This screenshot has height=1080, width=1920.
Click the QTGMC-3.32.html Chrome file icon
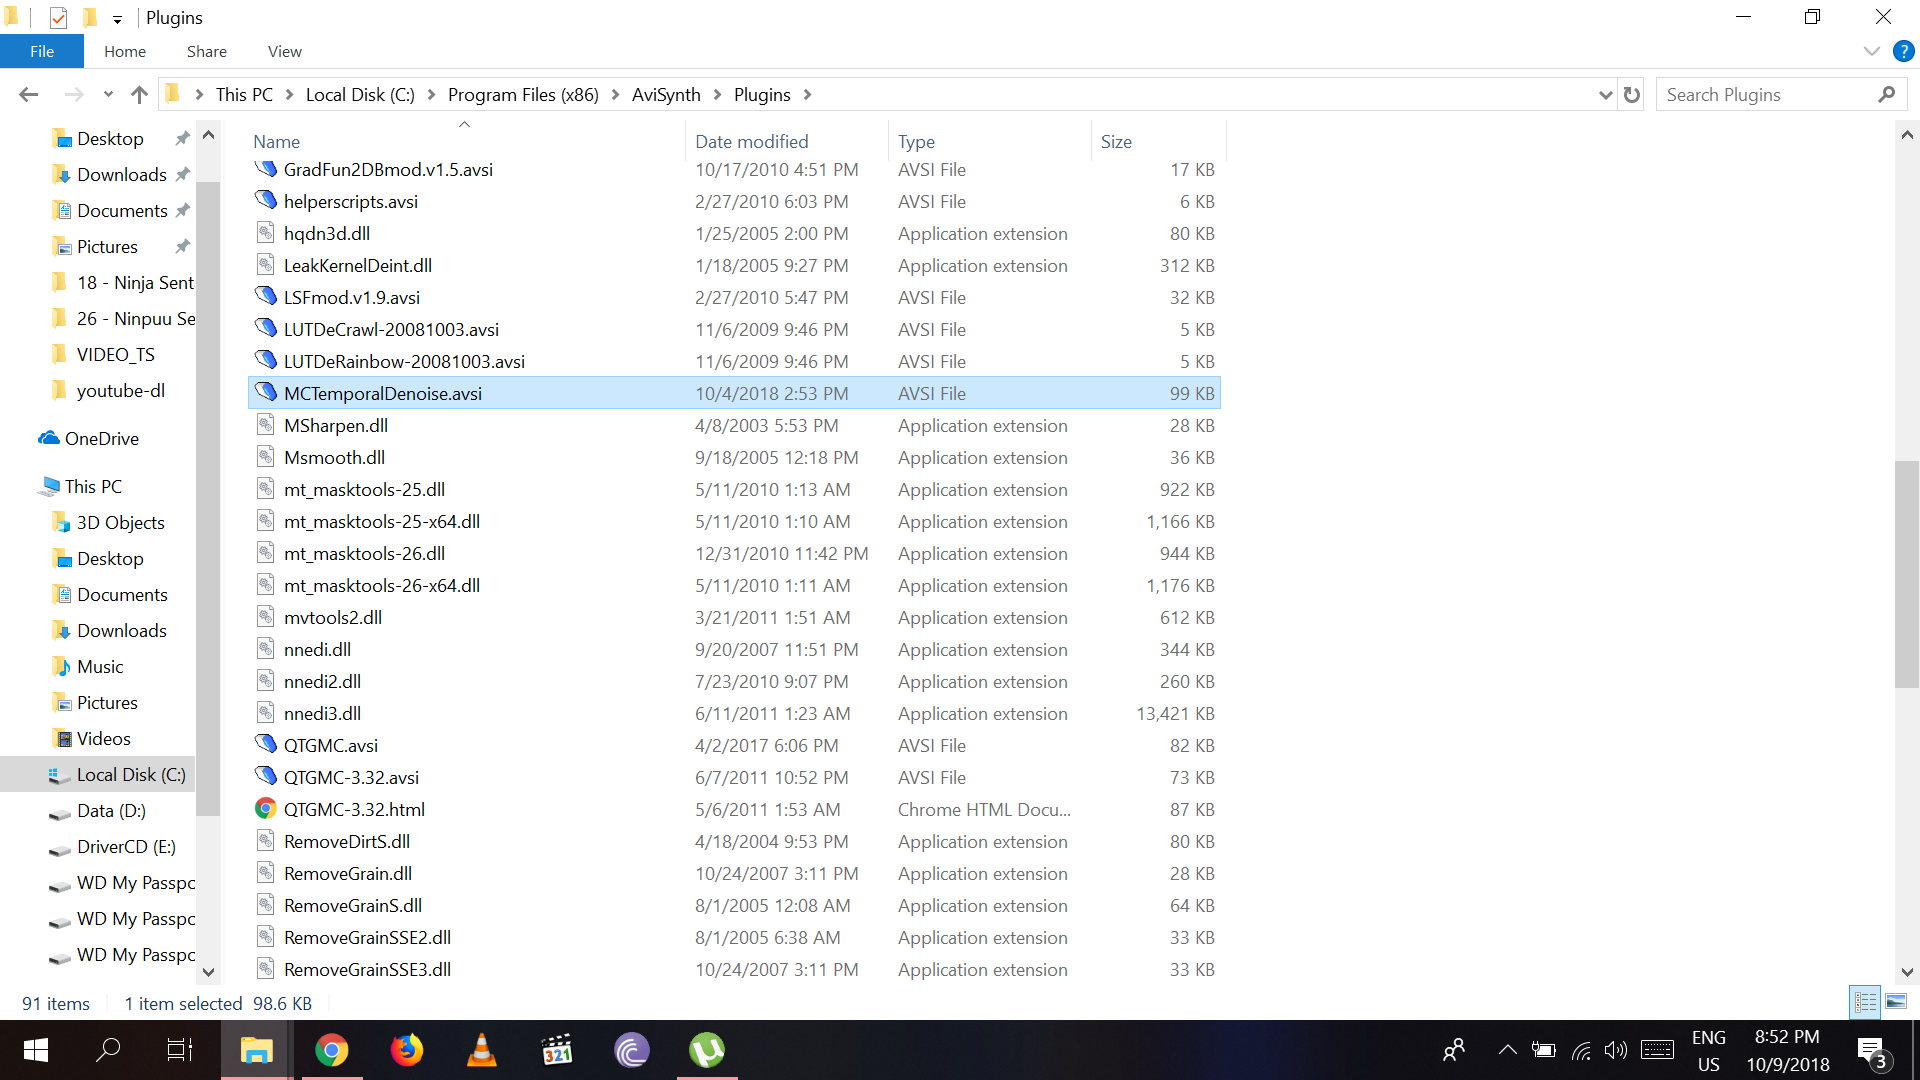pos(265,809)
